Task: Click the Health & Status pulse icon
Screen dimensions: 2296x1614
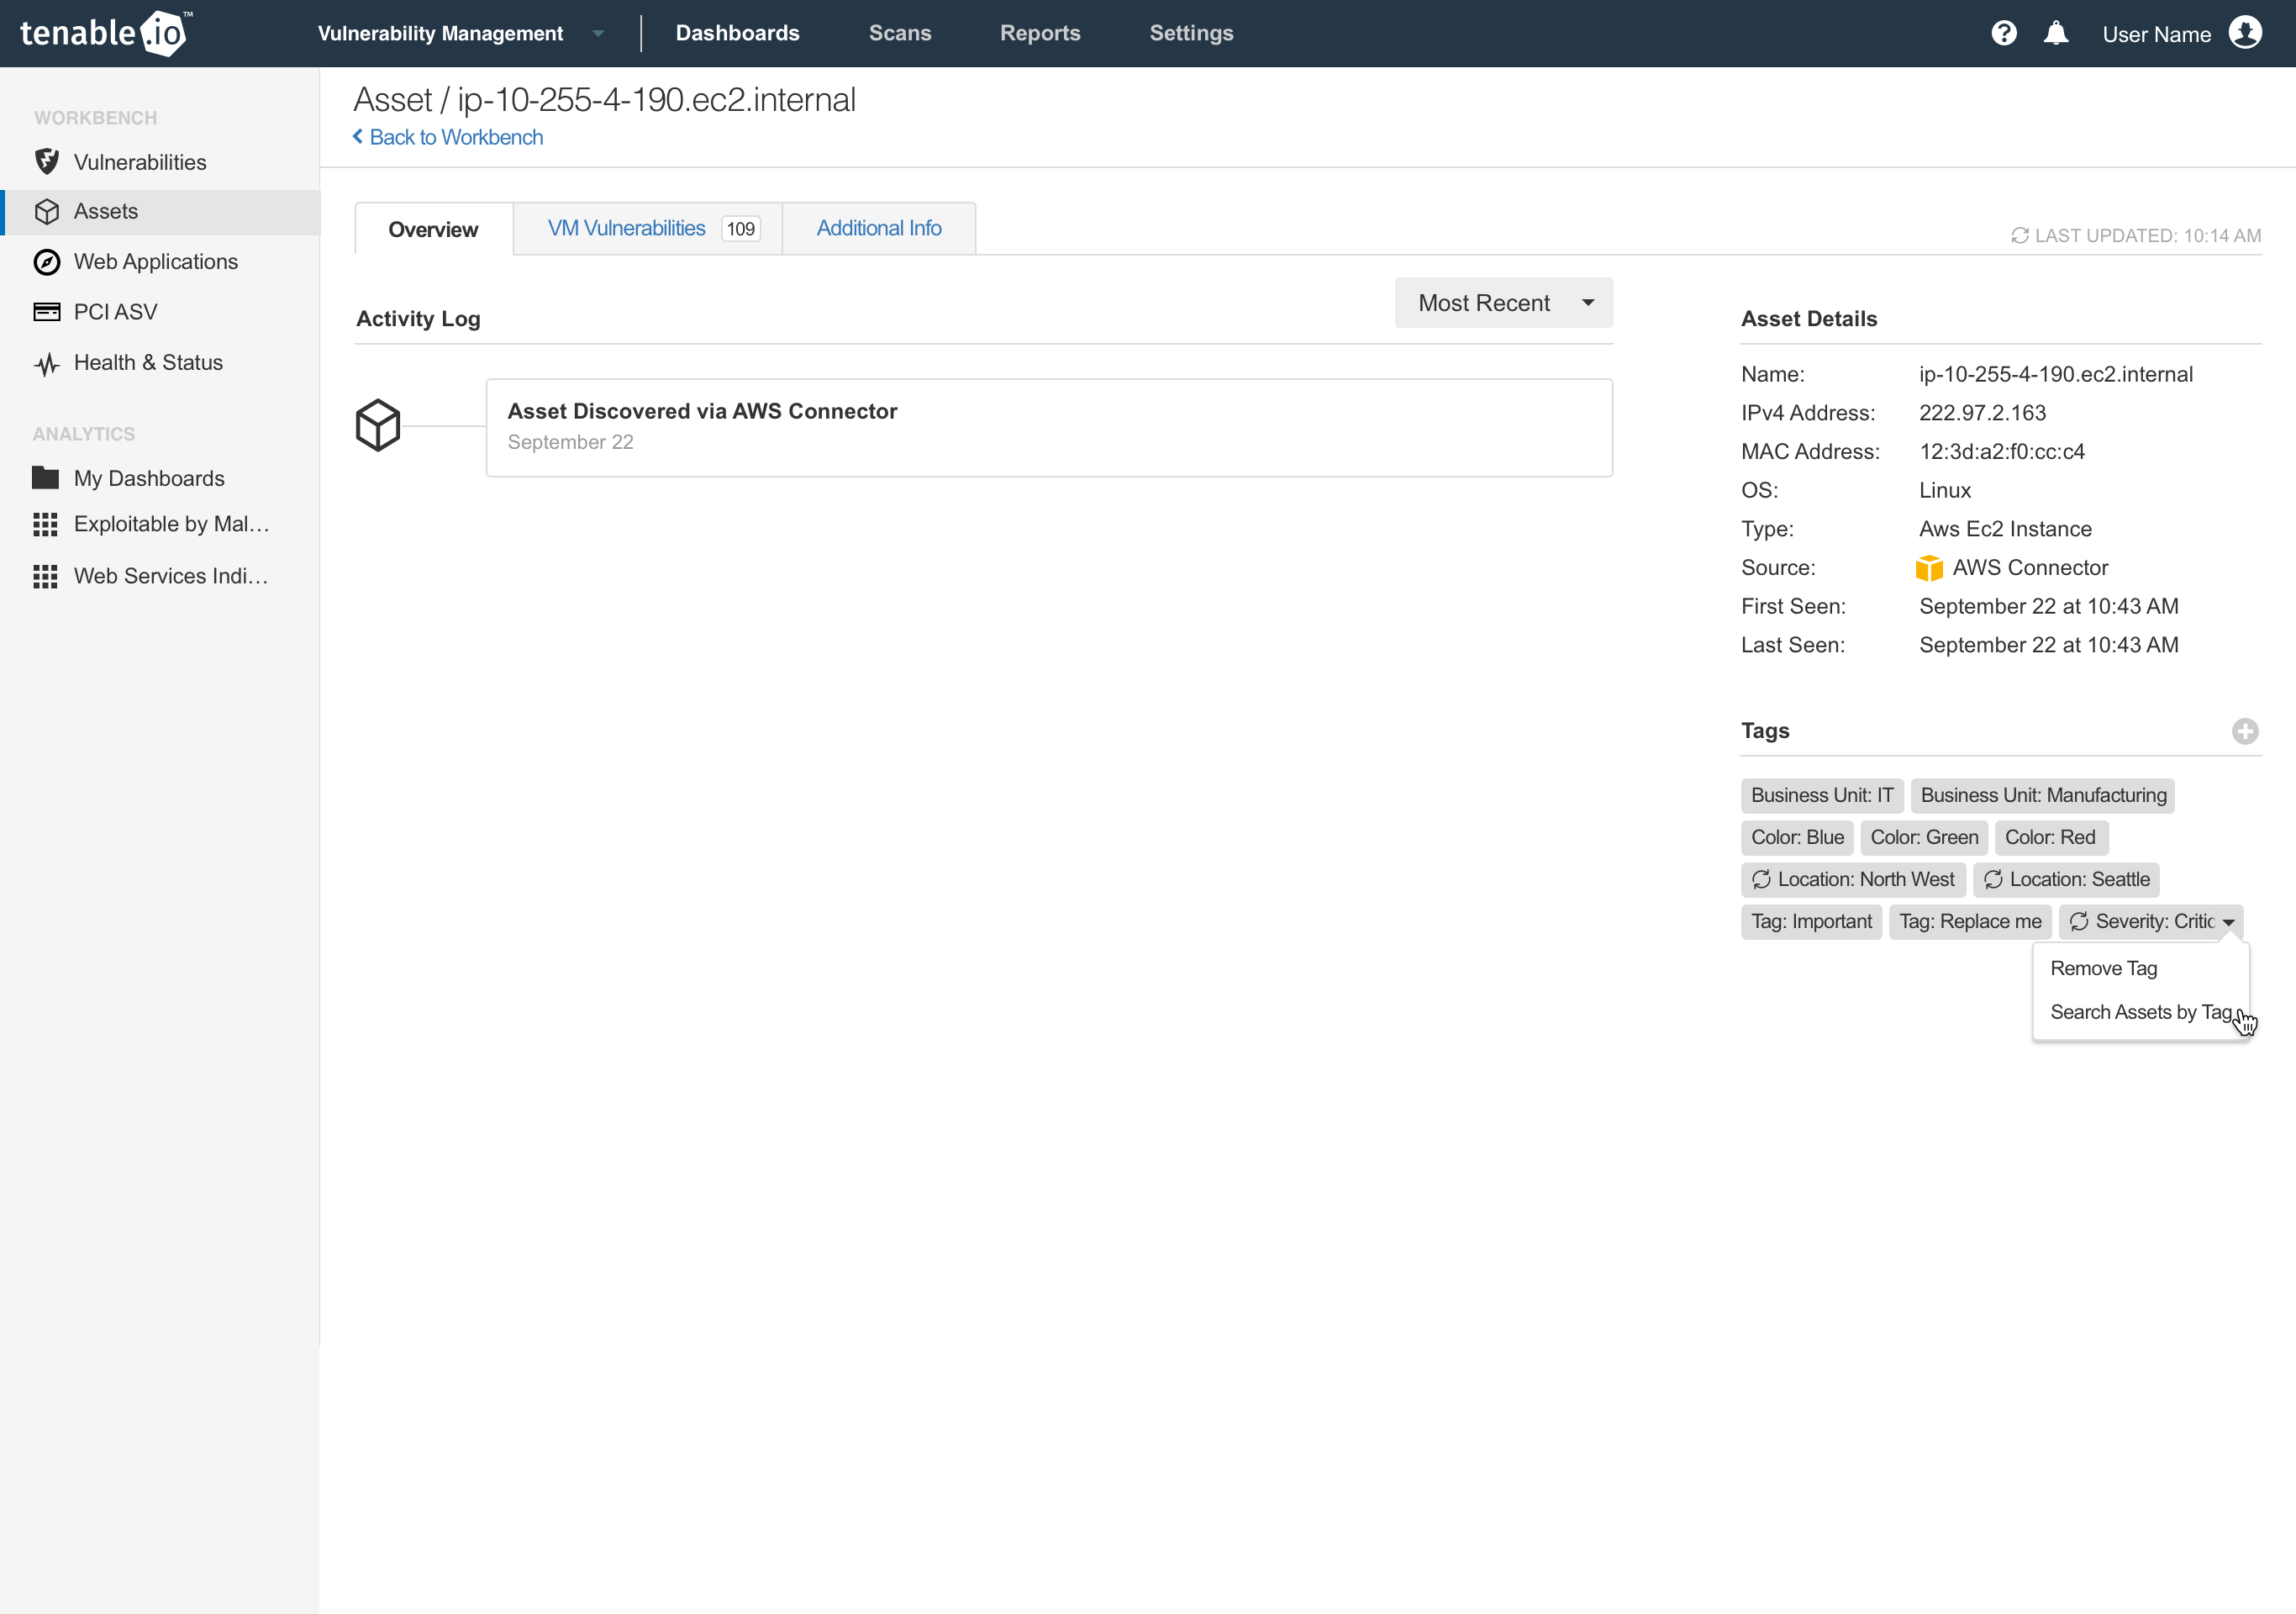Action: click(47, 364)
